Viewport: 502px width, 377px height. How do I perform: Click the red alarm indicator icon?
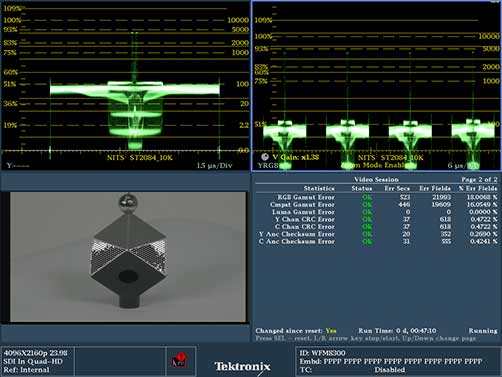pos(179,360)
